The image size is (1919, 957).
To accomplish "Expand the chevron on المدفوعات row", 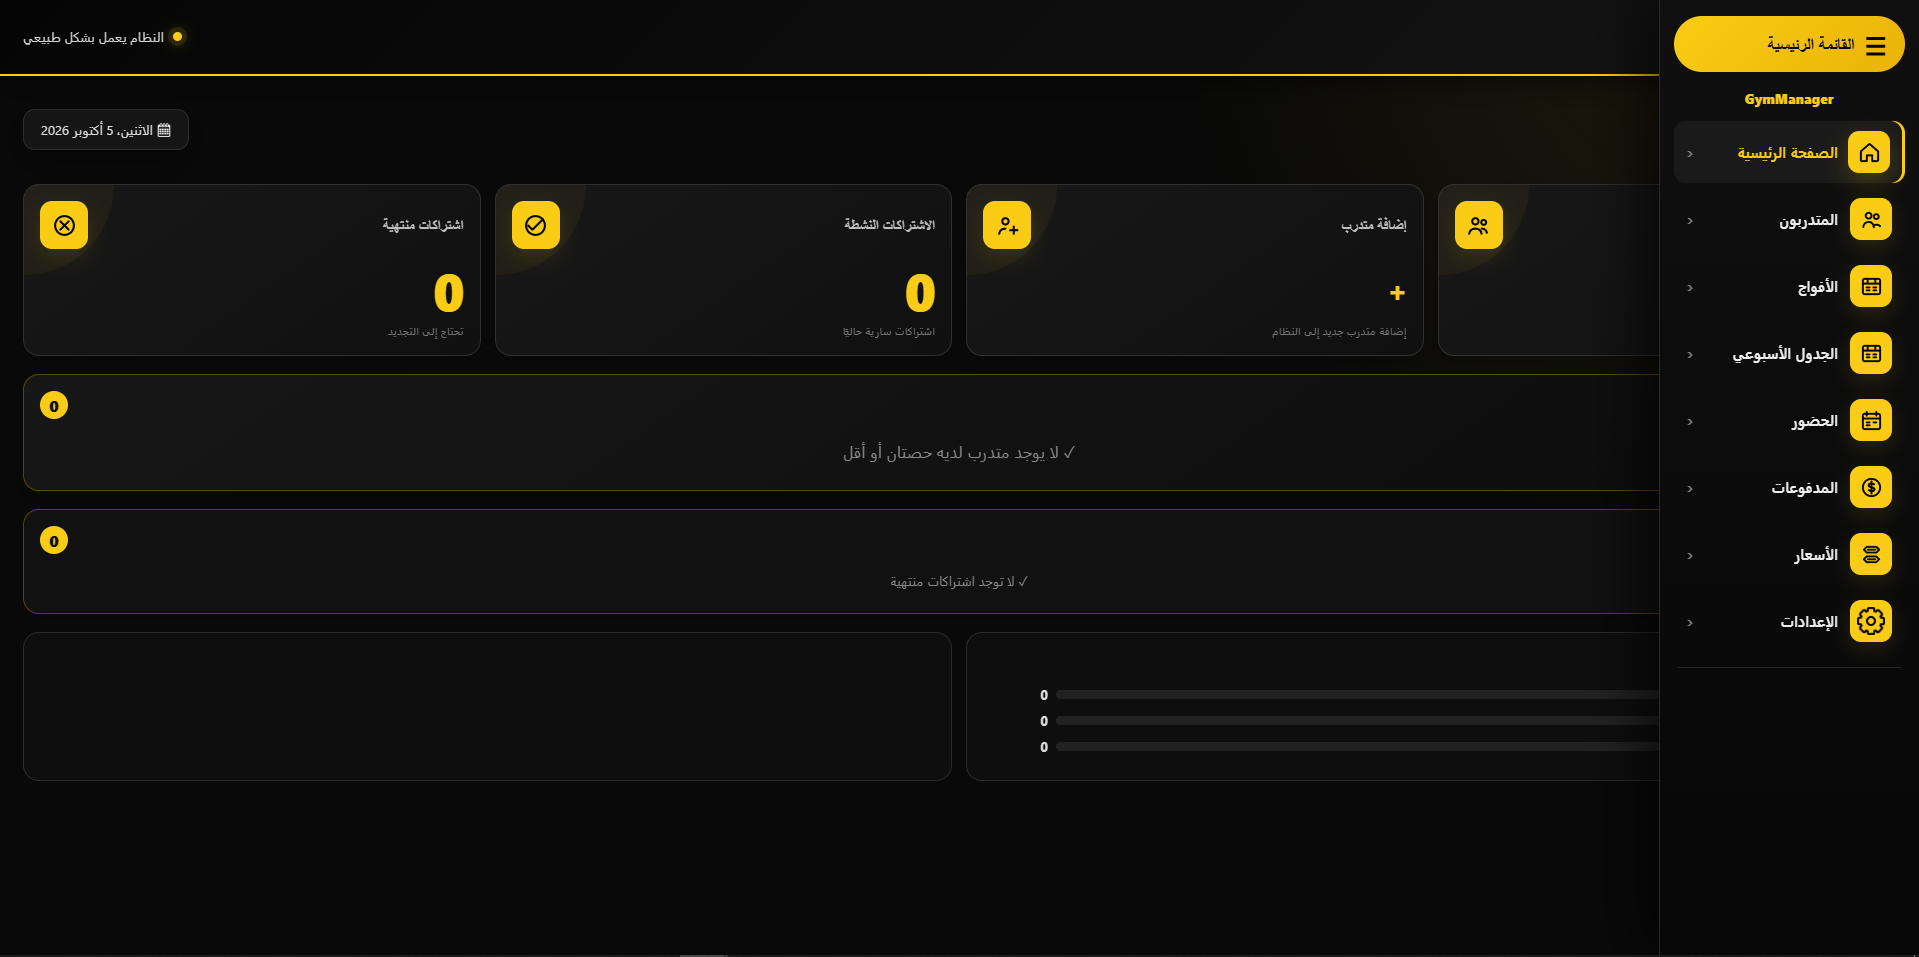I will coord(1690,489).
